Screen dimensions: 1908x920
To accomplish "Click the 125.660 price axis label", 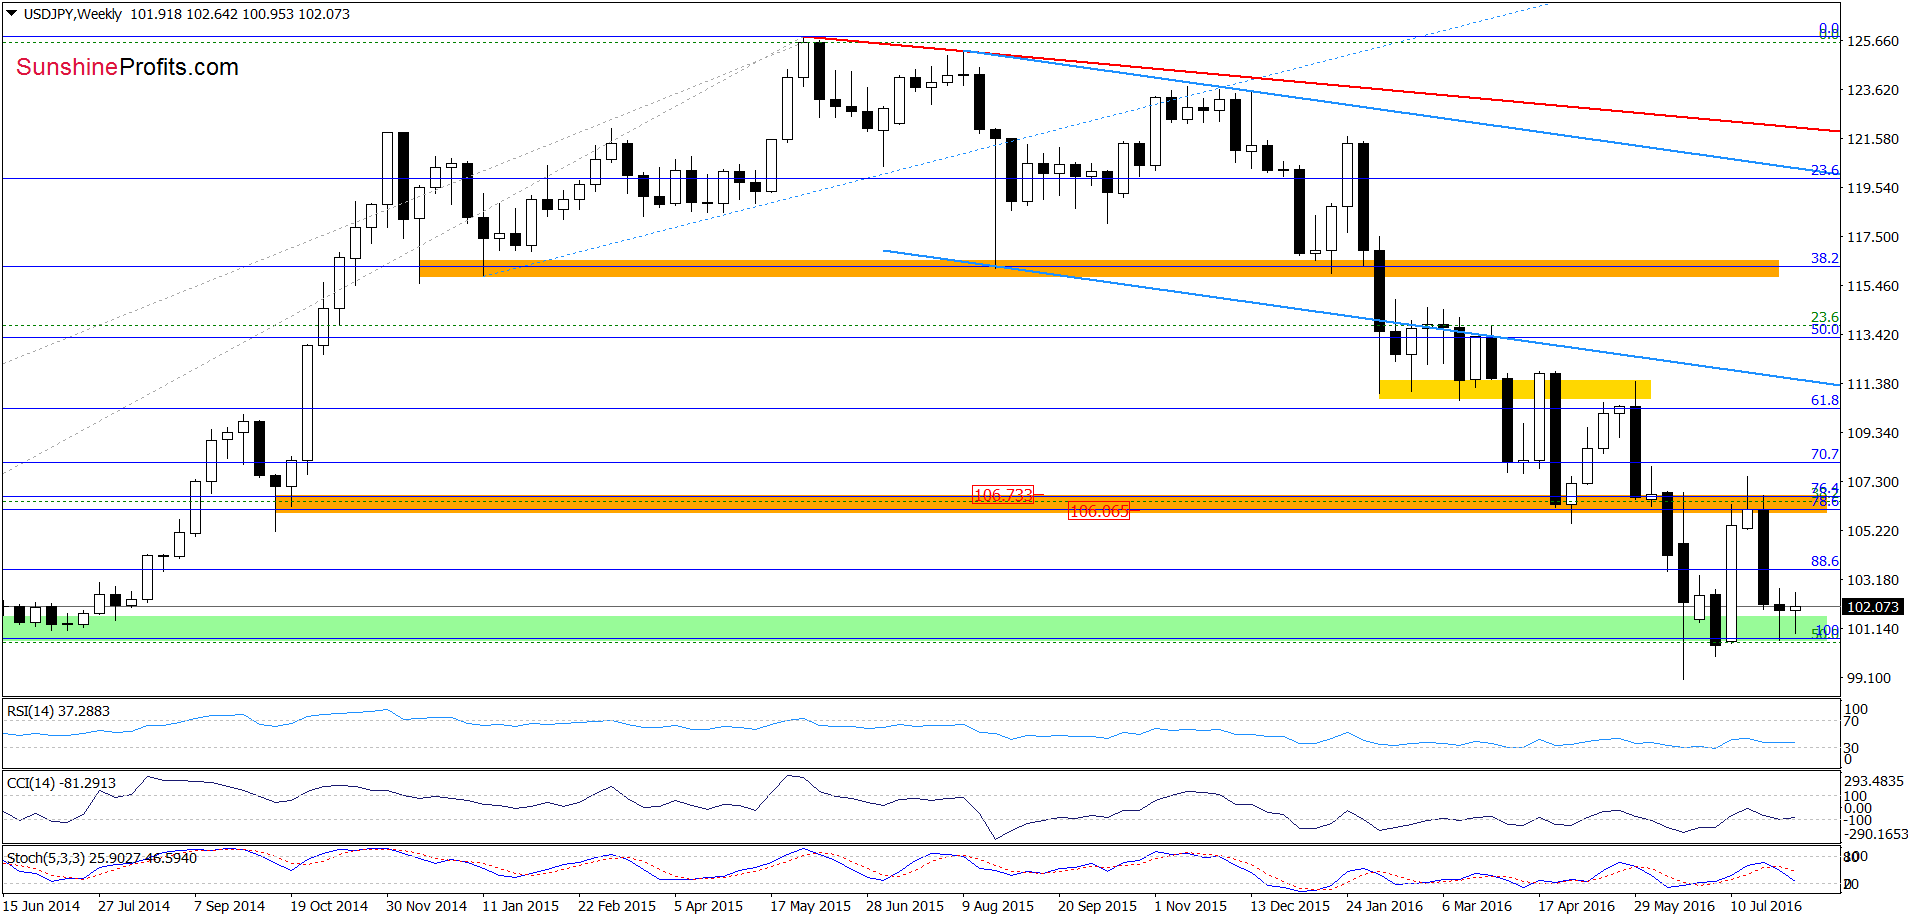I will tap(1873, 41).
